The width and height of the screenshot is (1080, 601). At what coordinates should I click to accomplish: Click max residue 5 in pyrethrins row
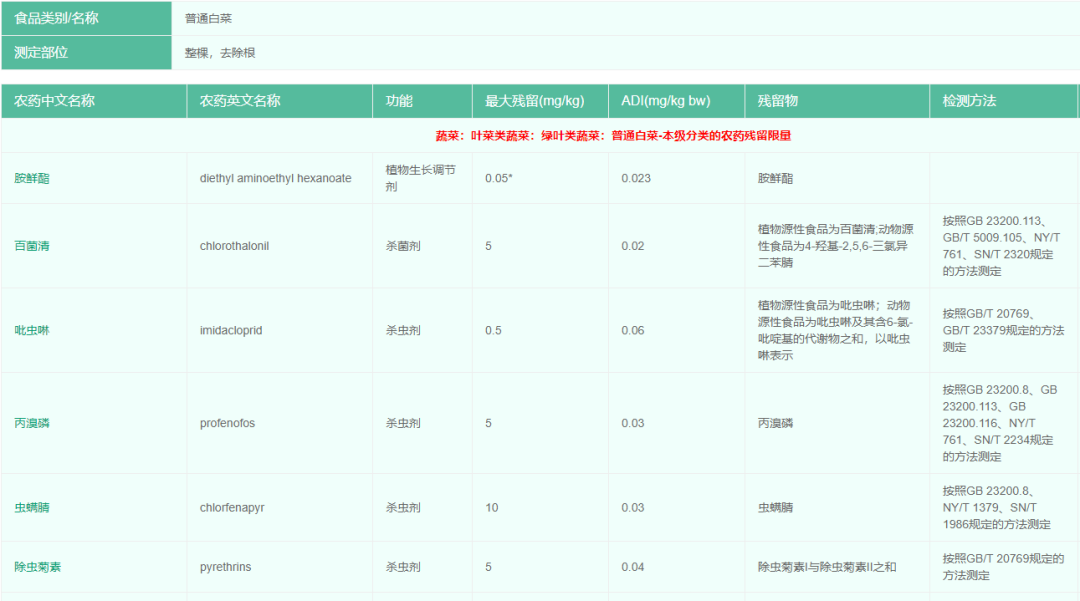point(488,567)
